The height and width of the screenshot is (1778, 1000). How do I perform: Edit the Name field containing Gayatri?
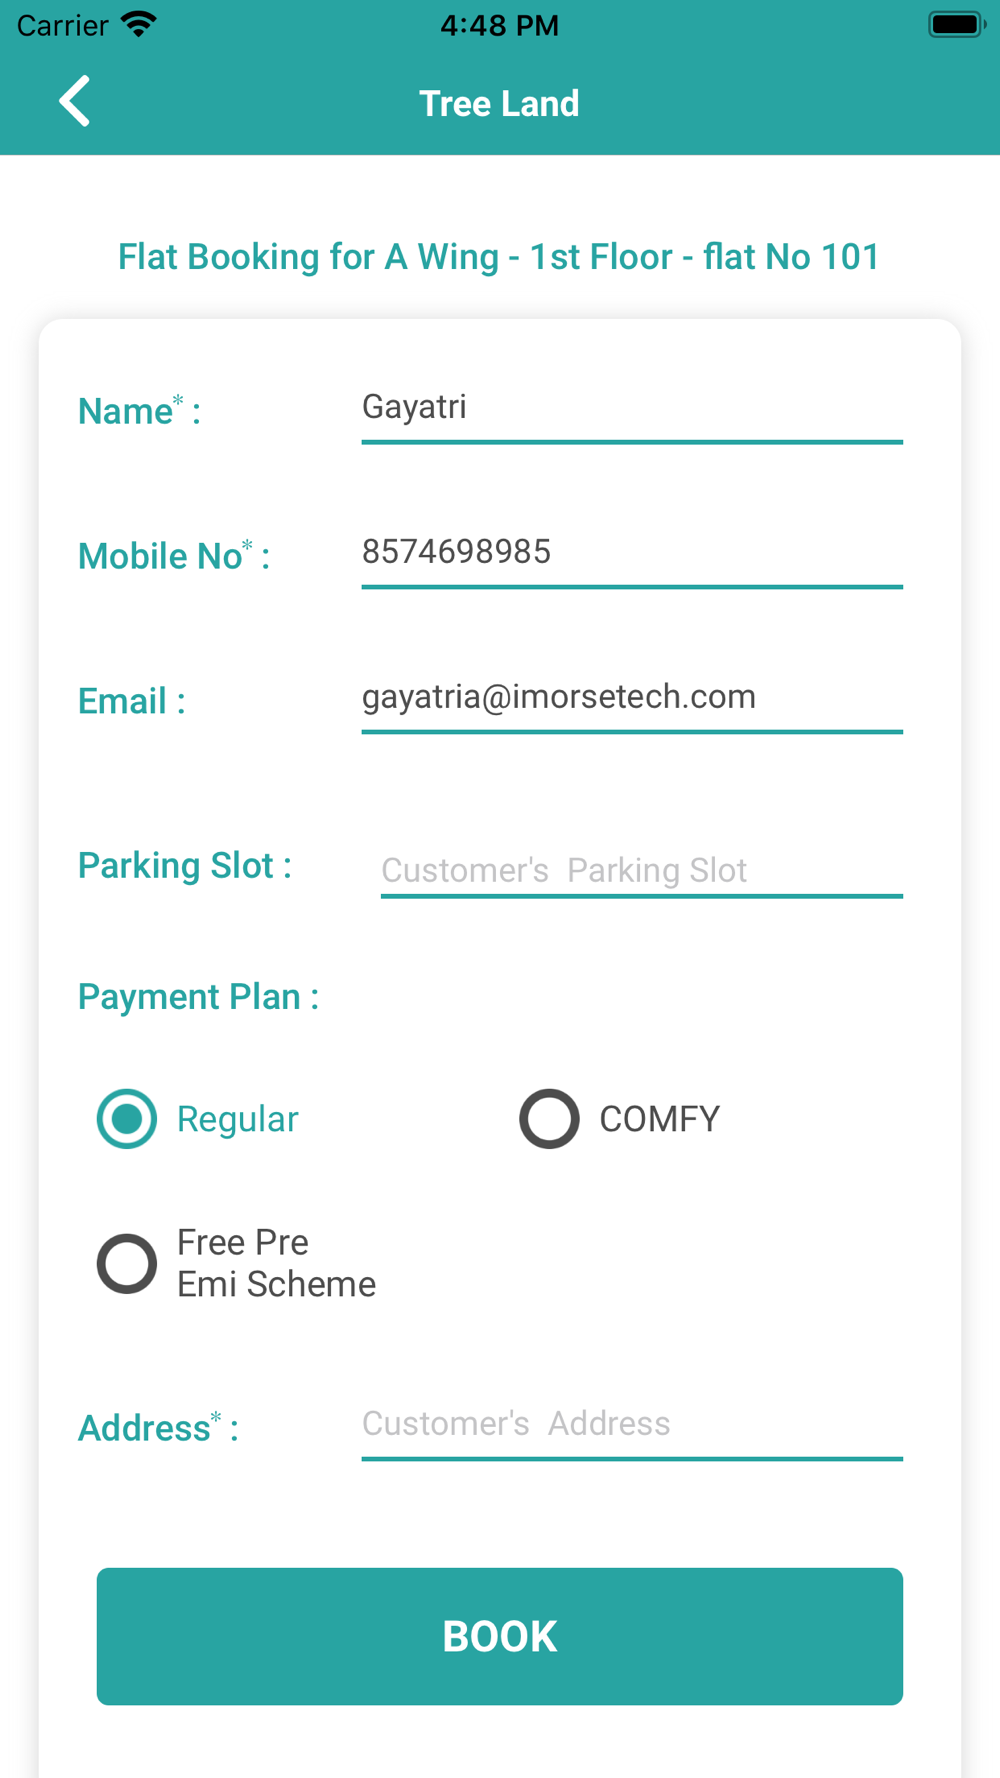click(x=631, y=408)
